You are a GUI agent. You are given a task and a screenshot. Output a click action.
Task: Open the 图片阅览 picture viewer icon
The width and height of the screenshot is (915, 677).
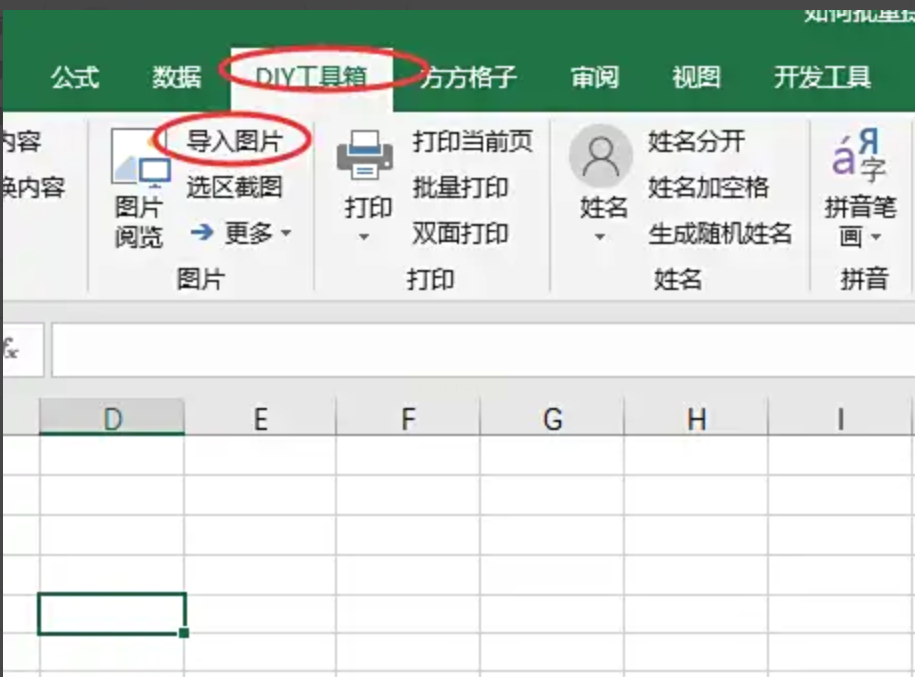(141, 158)
